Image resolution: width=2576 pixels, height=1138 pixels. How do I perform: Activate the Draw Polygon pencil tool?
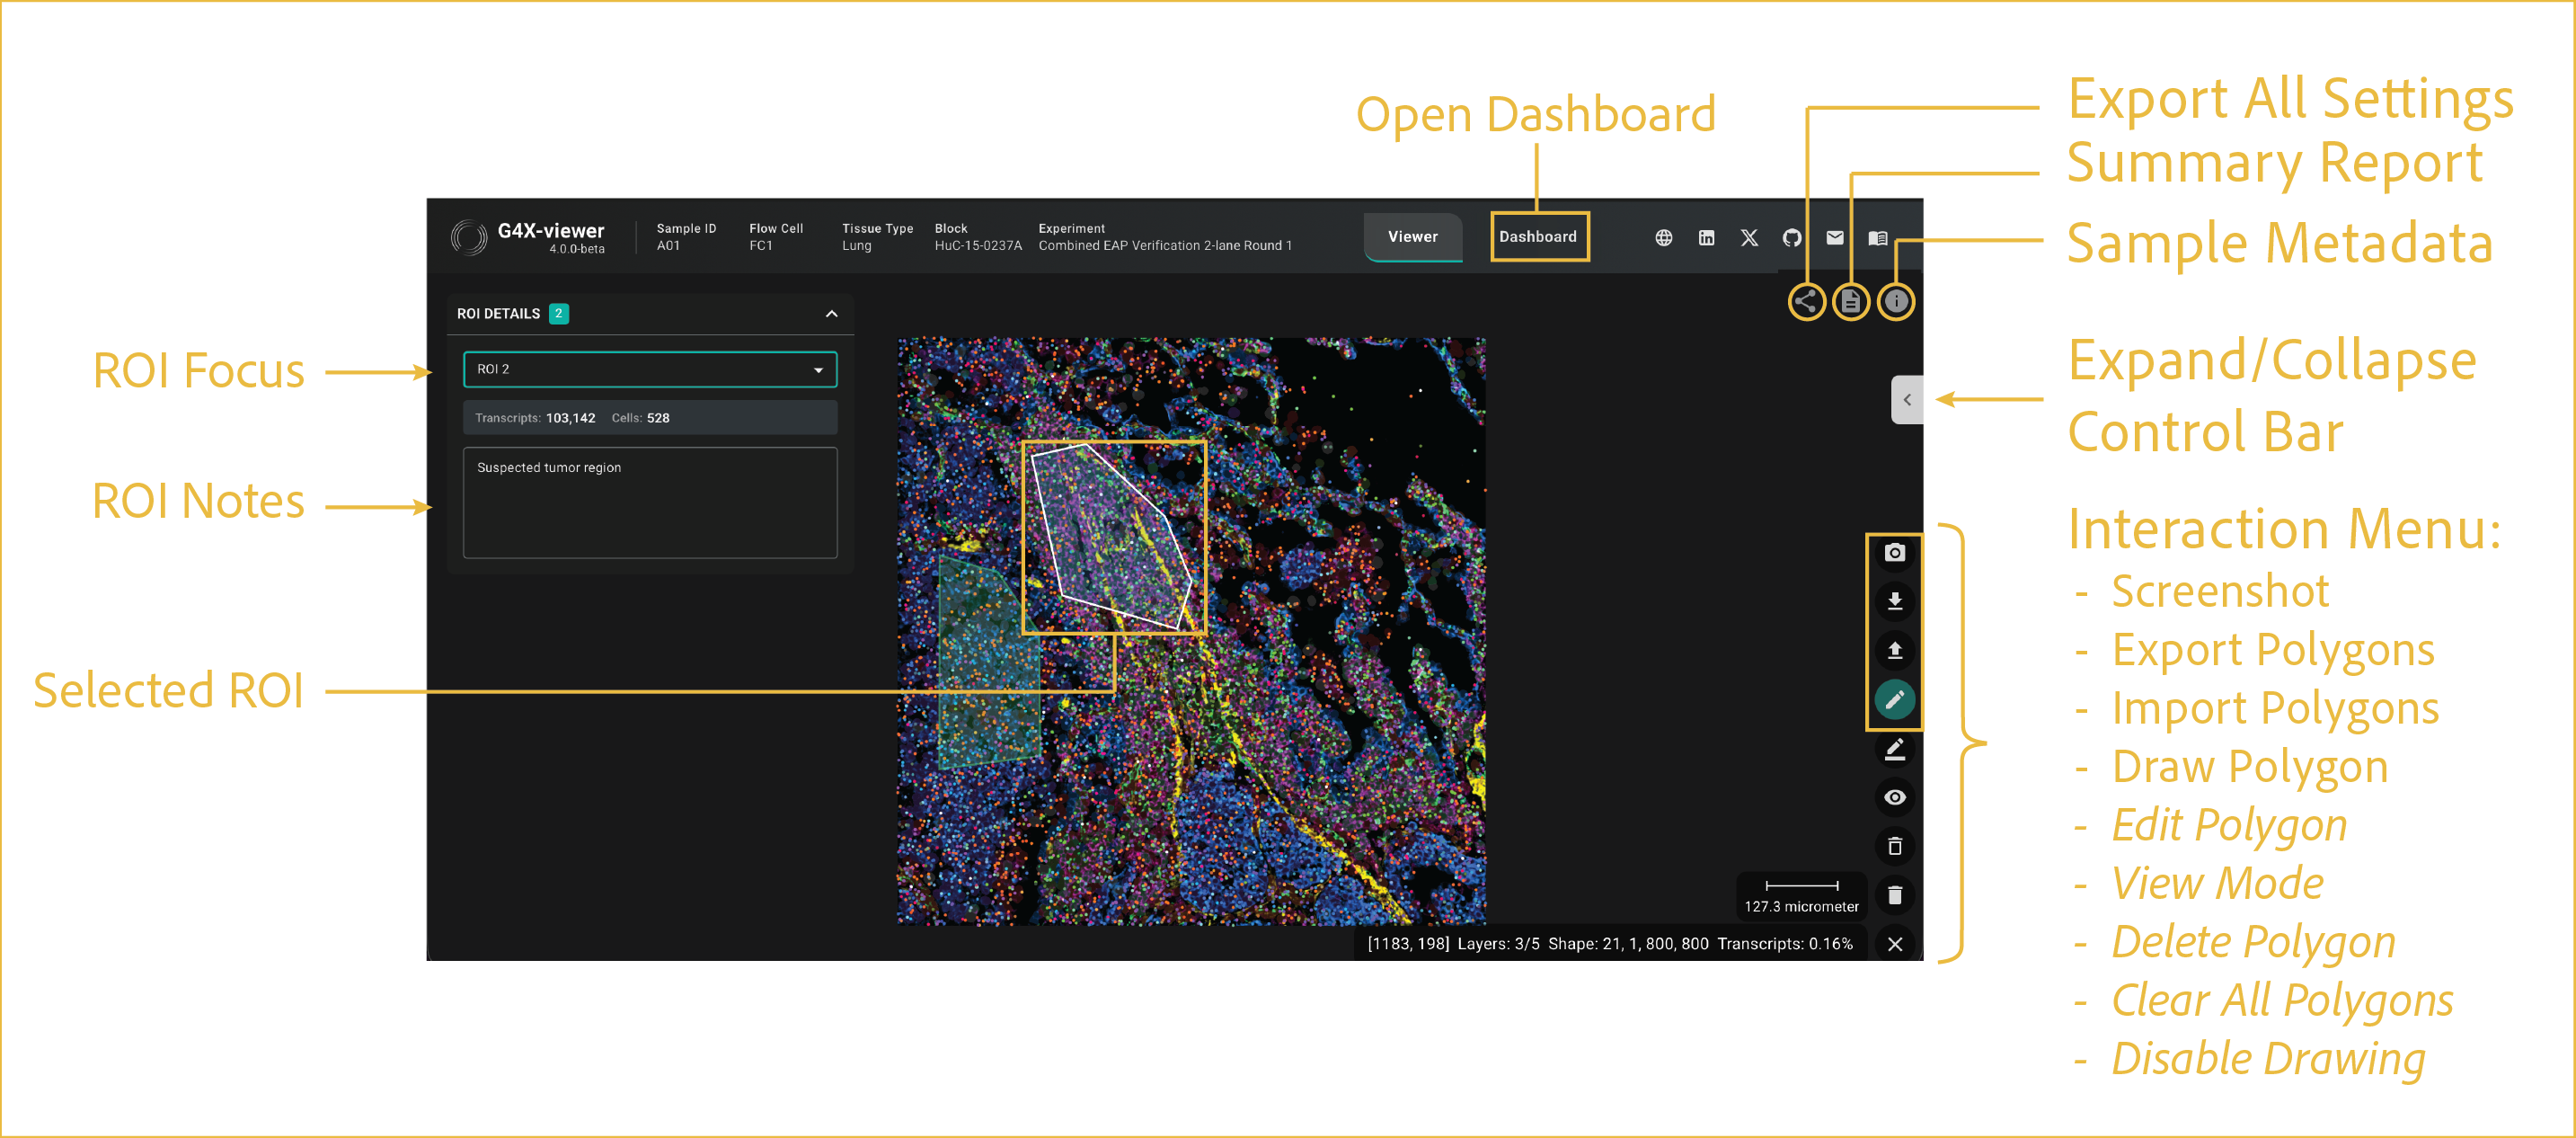coord(1894,699)
